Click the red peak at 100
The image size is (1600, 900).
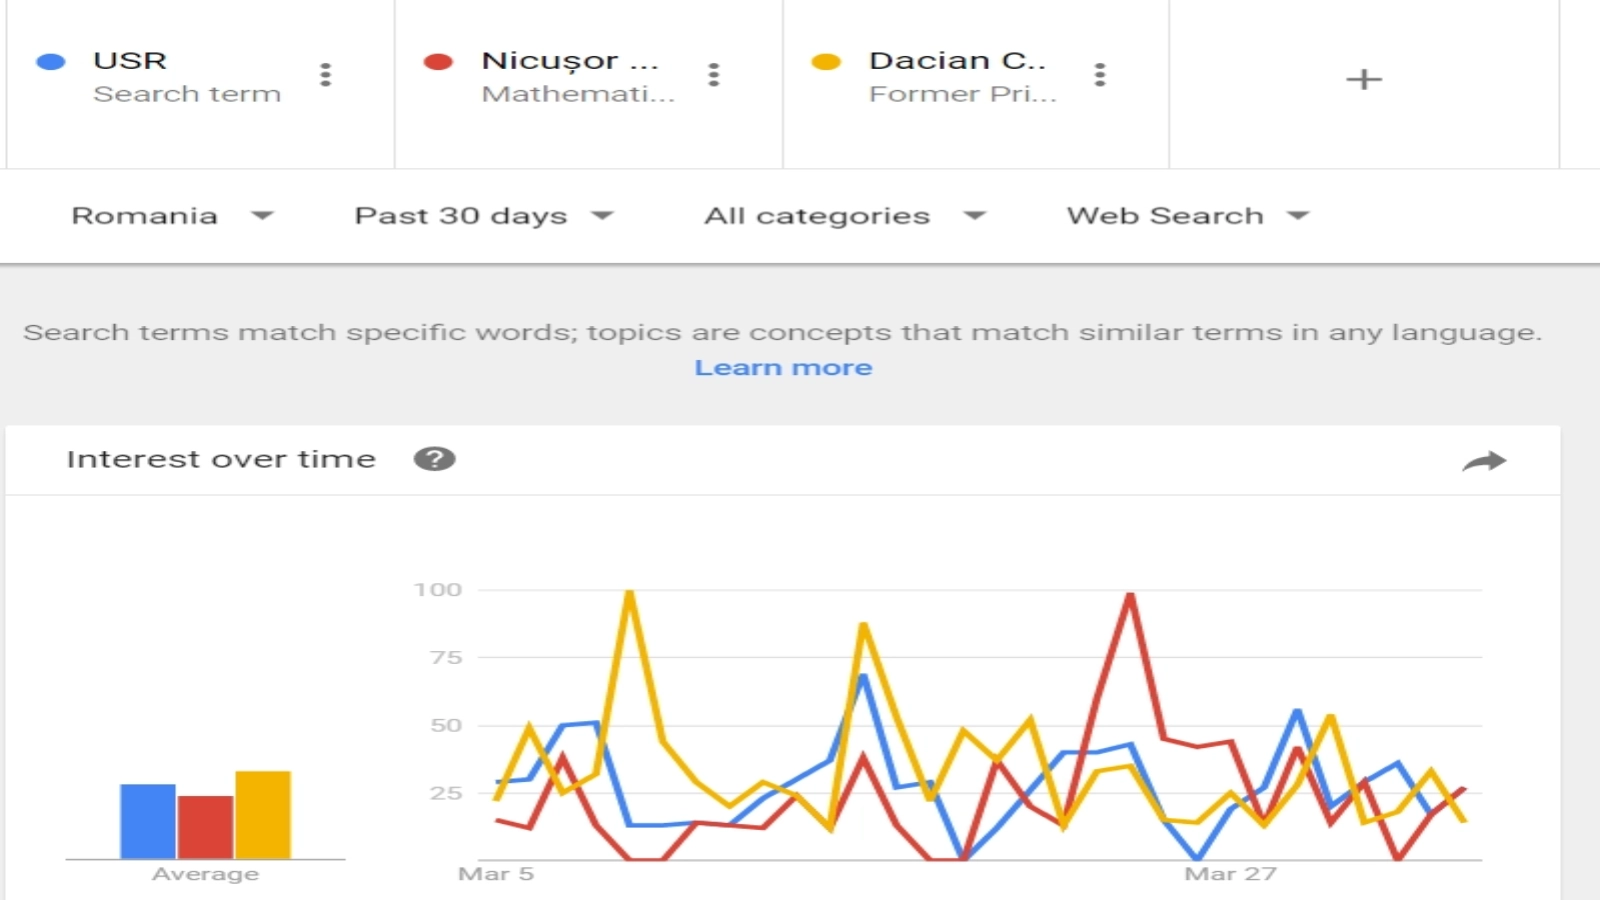1130,595
